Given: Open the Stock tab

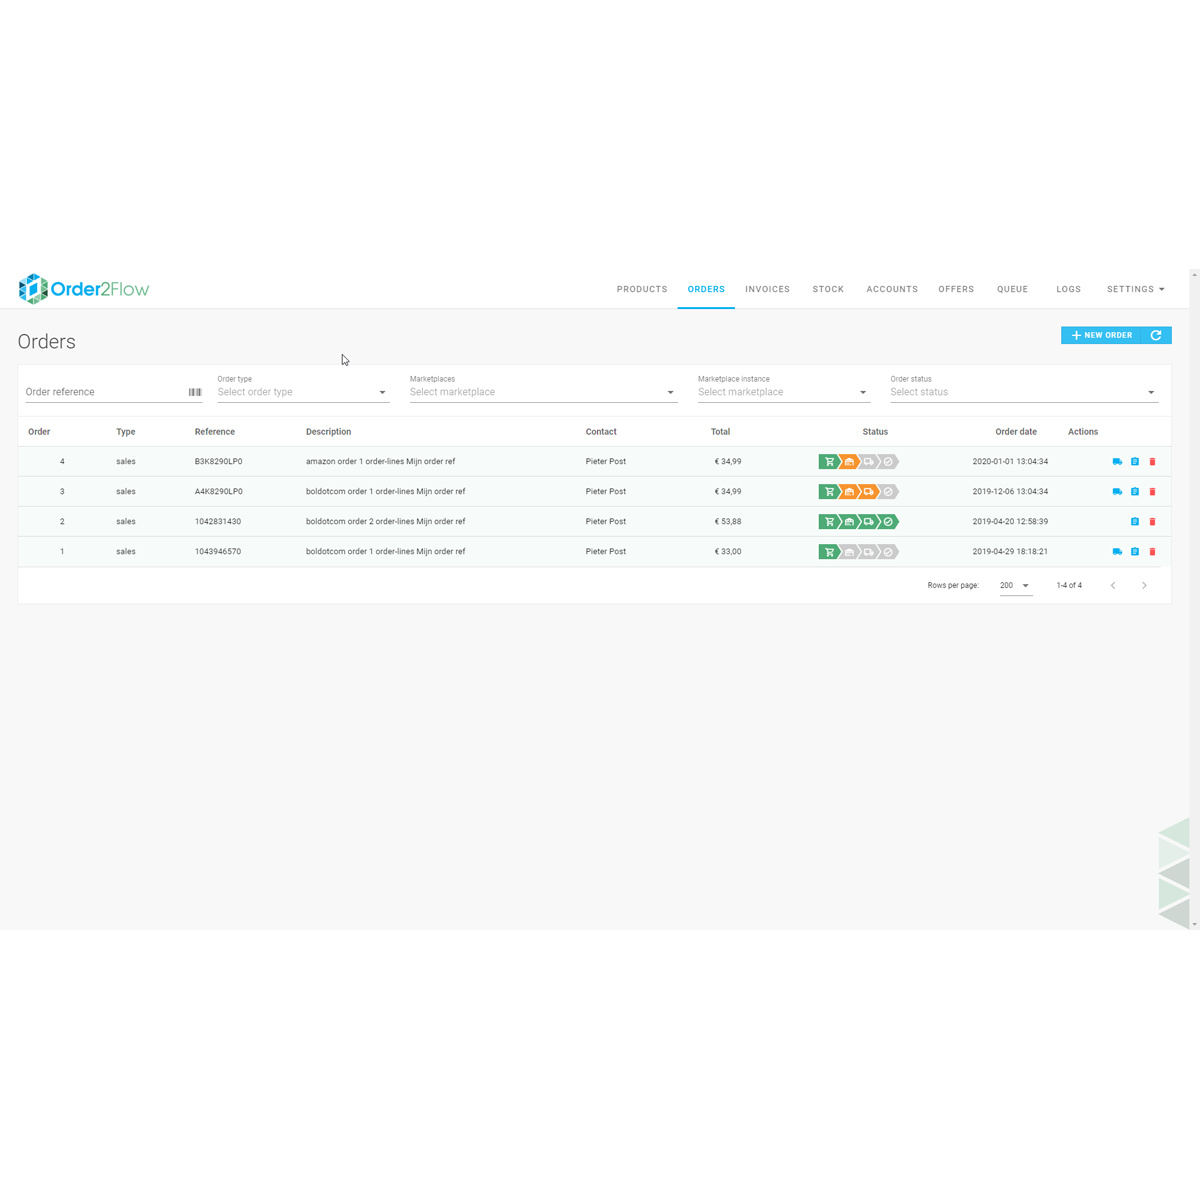Looking at the screenshot, I should [x=828, y=289].
